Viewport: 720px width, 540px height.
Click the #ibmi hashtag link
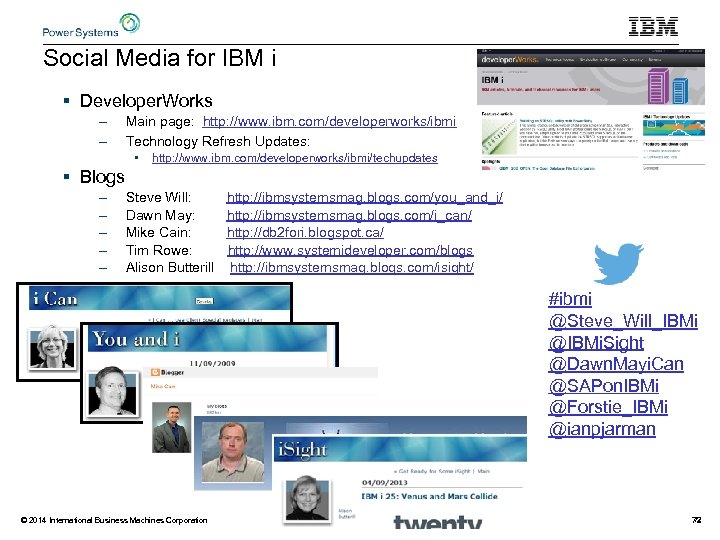point(570,299)
